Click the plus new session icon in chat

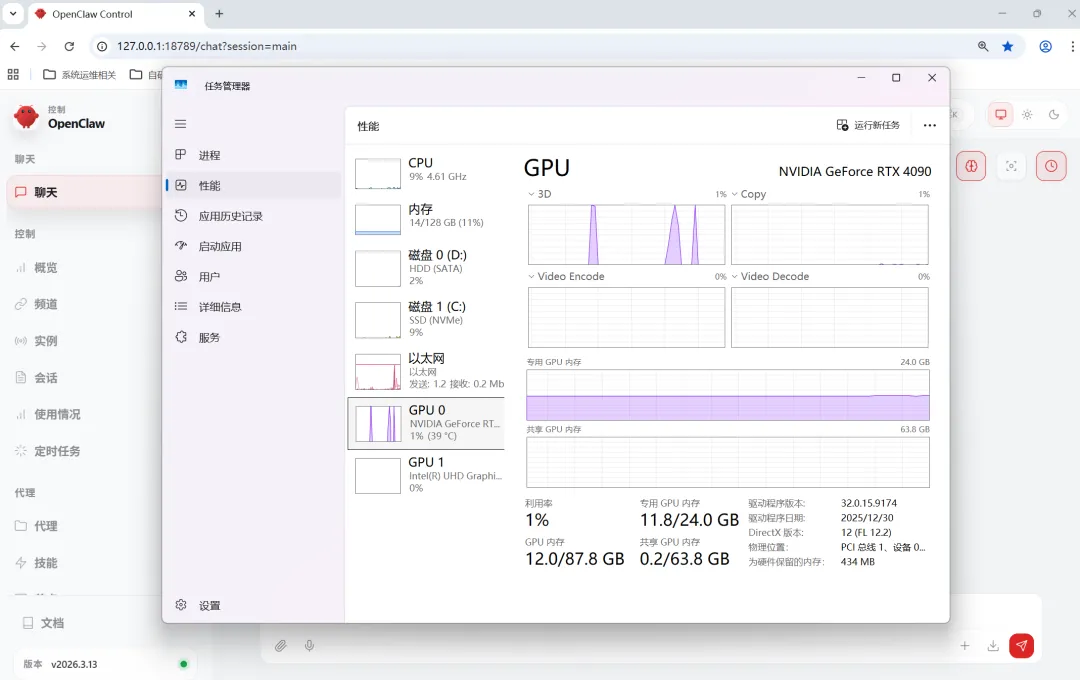965,646
